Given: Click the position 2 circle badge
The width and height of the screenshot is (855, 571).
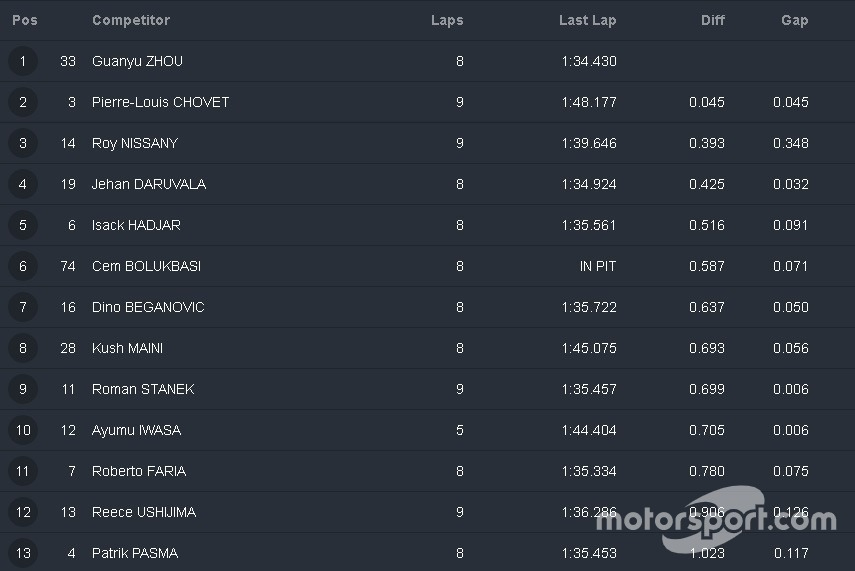Looking at the screenshot, I should pos(23,102).
